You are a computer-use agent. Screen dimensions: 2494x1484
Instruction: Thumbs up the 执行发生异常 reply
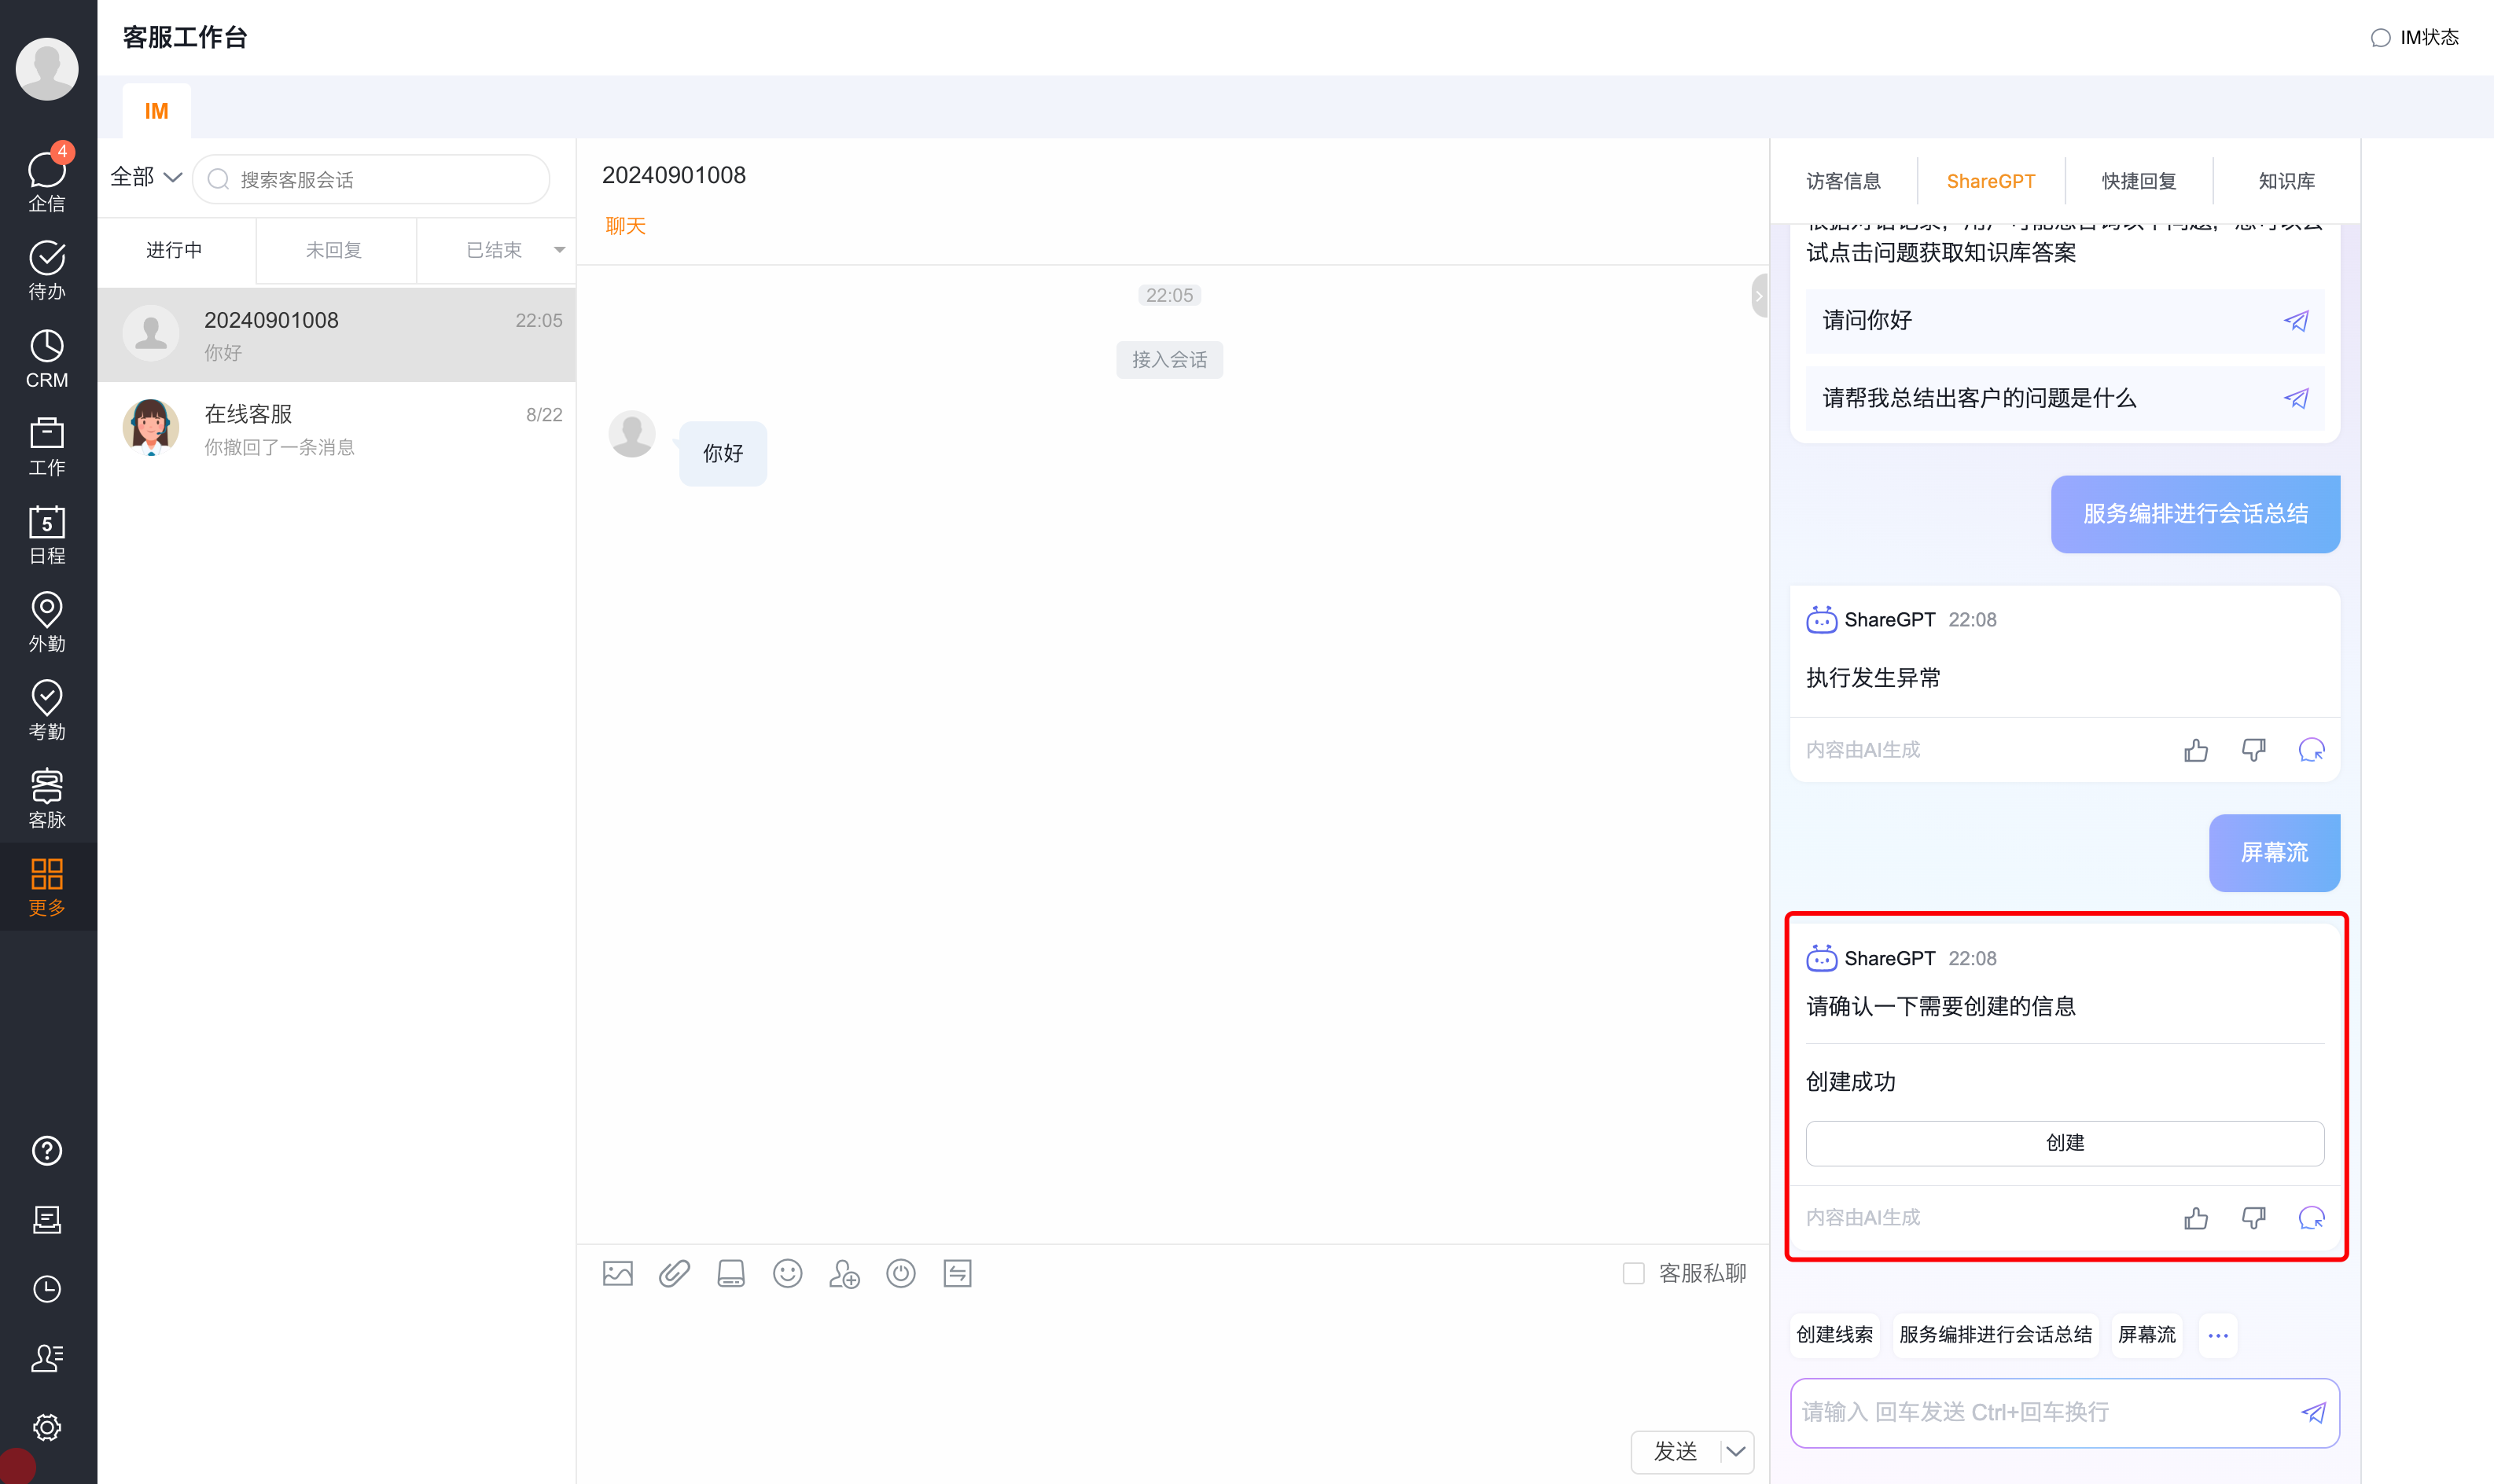[2196, 750]
